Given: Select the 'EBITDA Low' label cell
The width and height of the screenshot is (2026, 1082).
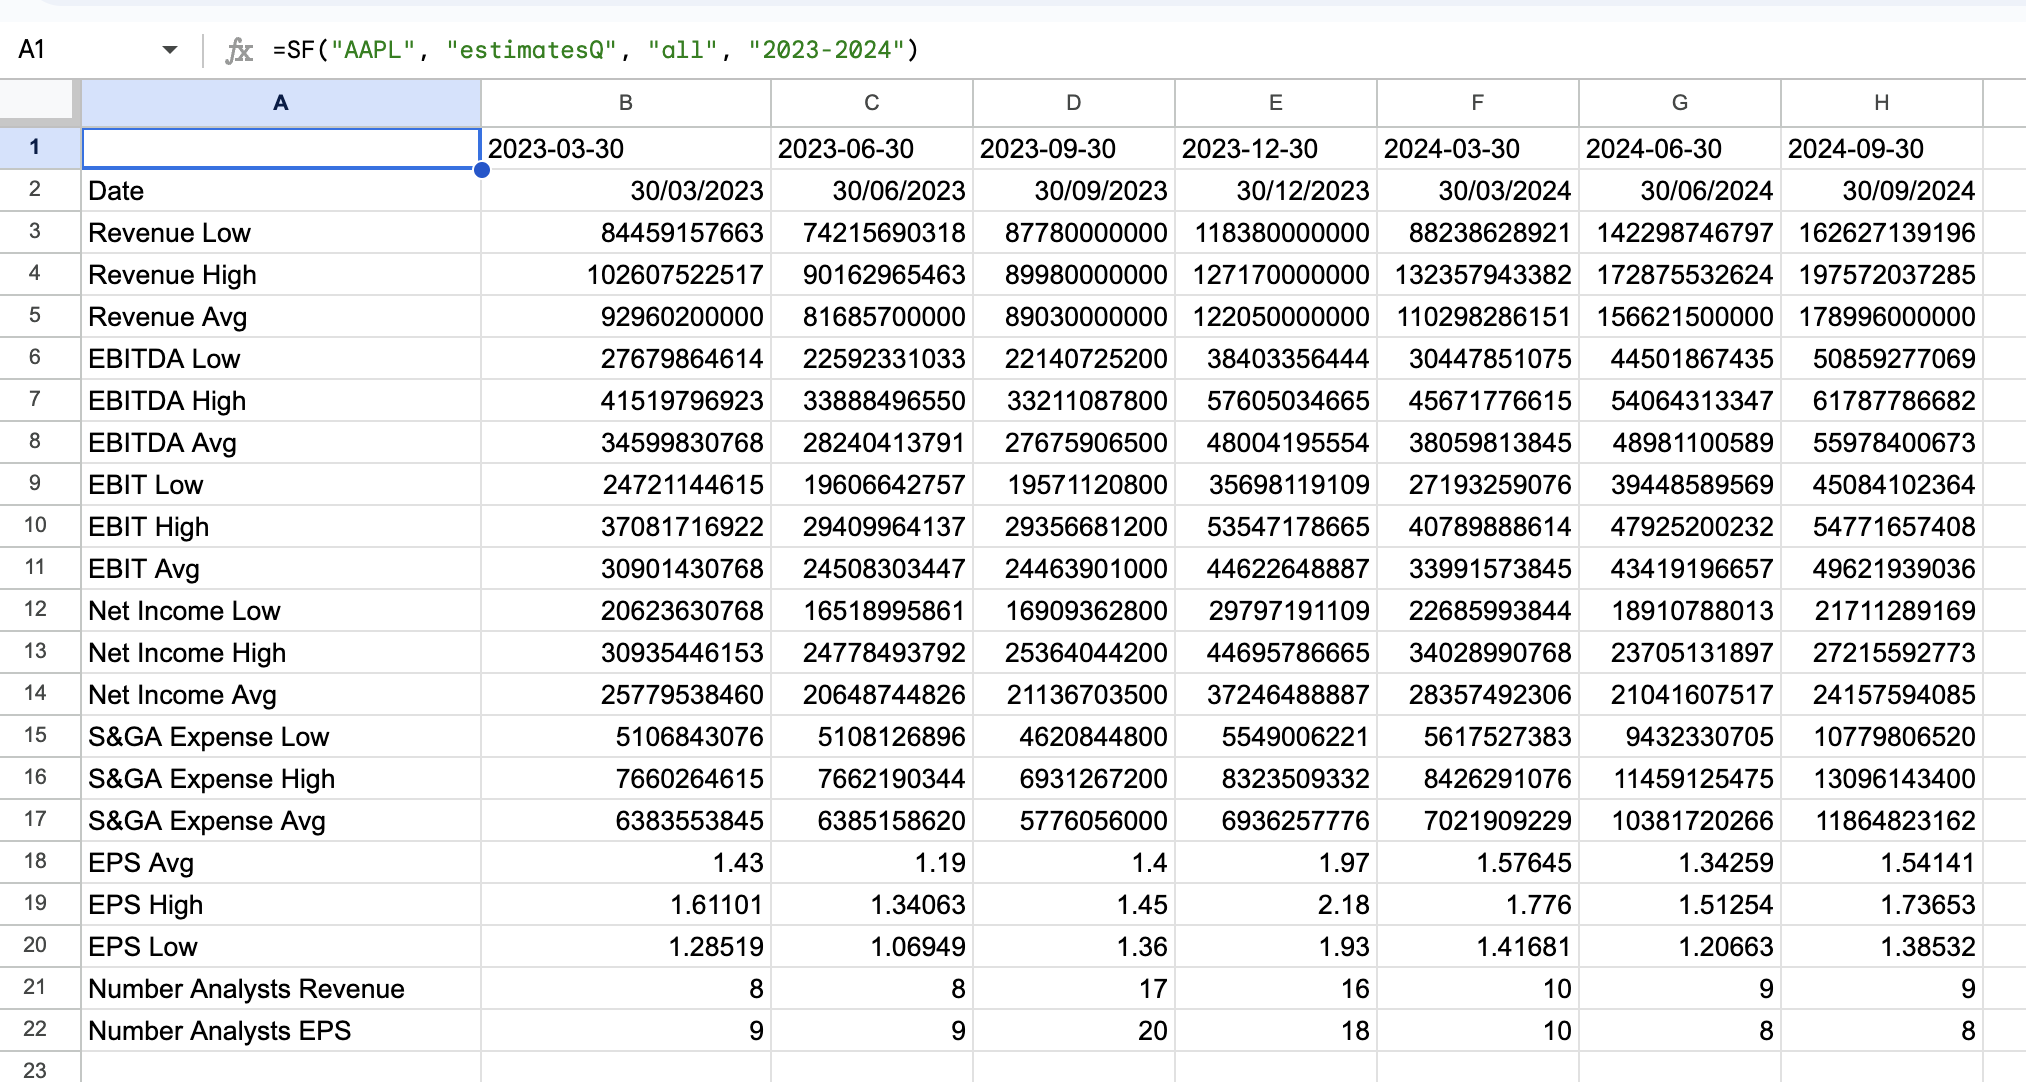Looking at the screenshot, I should click(x=281, y=358).
